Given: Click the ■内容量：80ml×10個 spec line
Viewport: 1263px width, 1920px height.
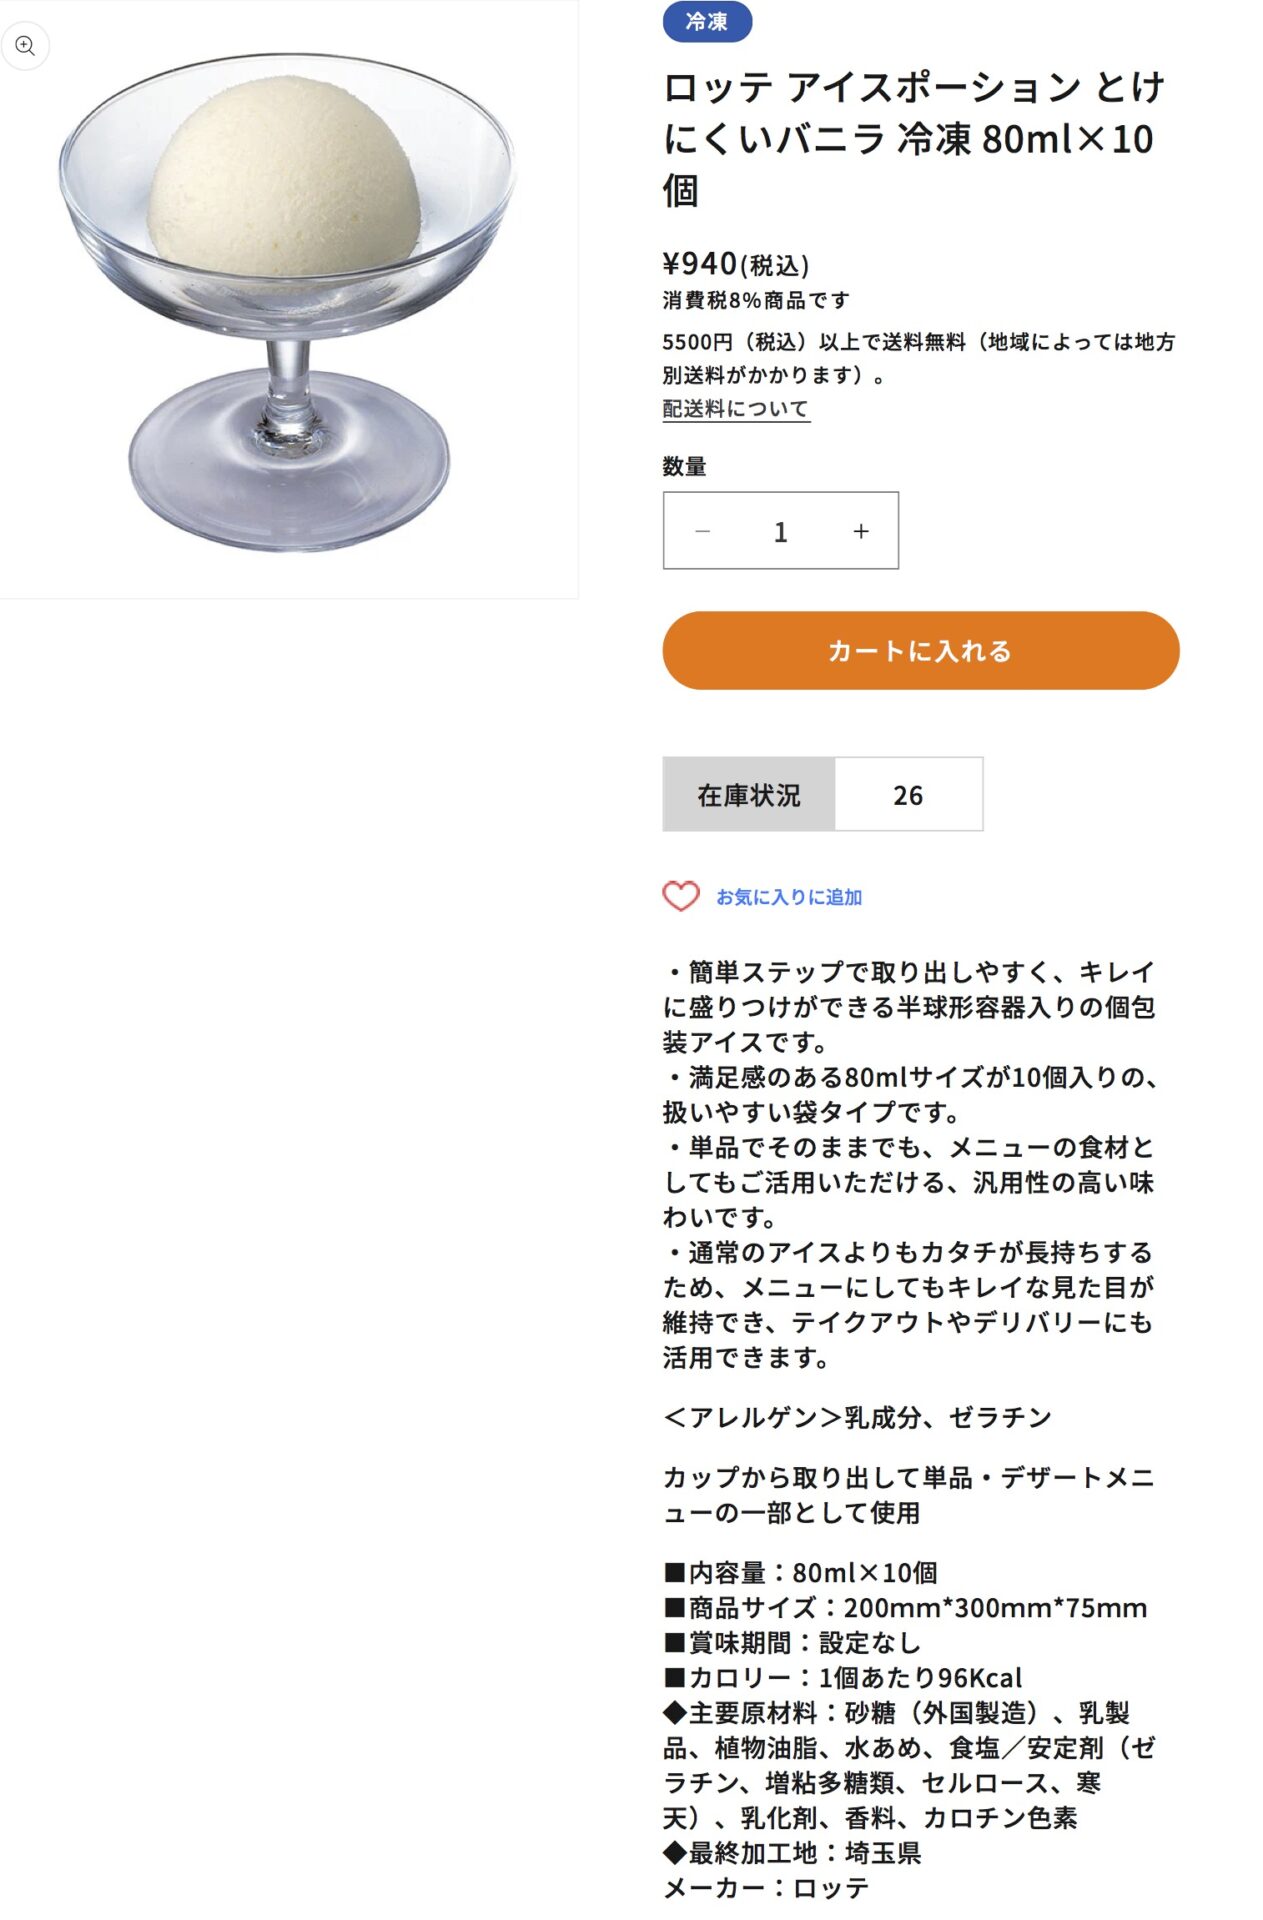Looking at the screenshot, I should pyautogui.click(x=800, y=1573).
